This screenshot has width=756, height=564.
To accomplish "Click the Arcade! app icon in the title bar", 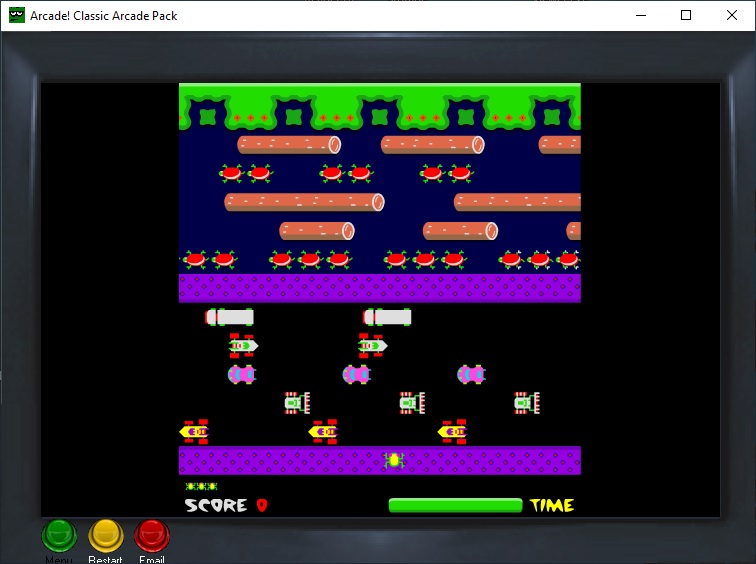I will [17, 15].
